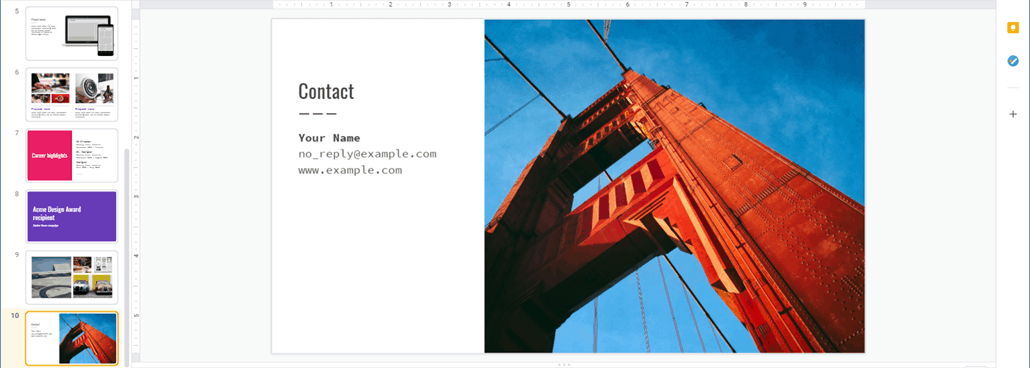Select slide 7 Career highlights thumbnail
The width and height of the screenshot is (1030, 368).
[x=72, y=156]
